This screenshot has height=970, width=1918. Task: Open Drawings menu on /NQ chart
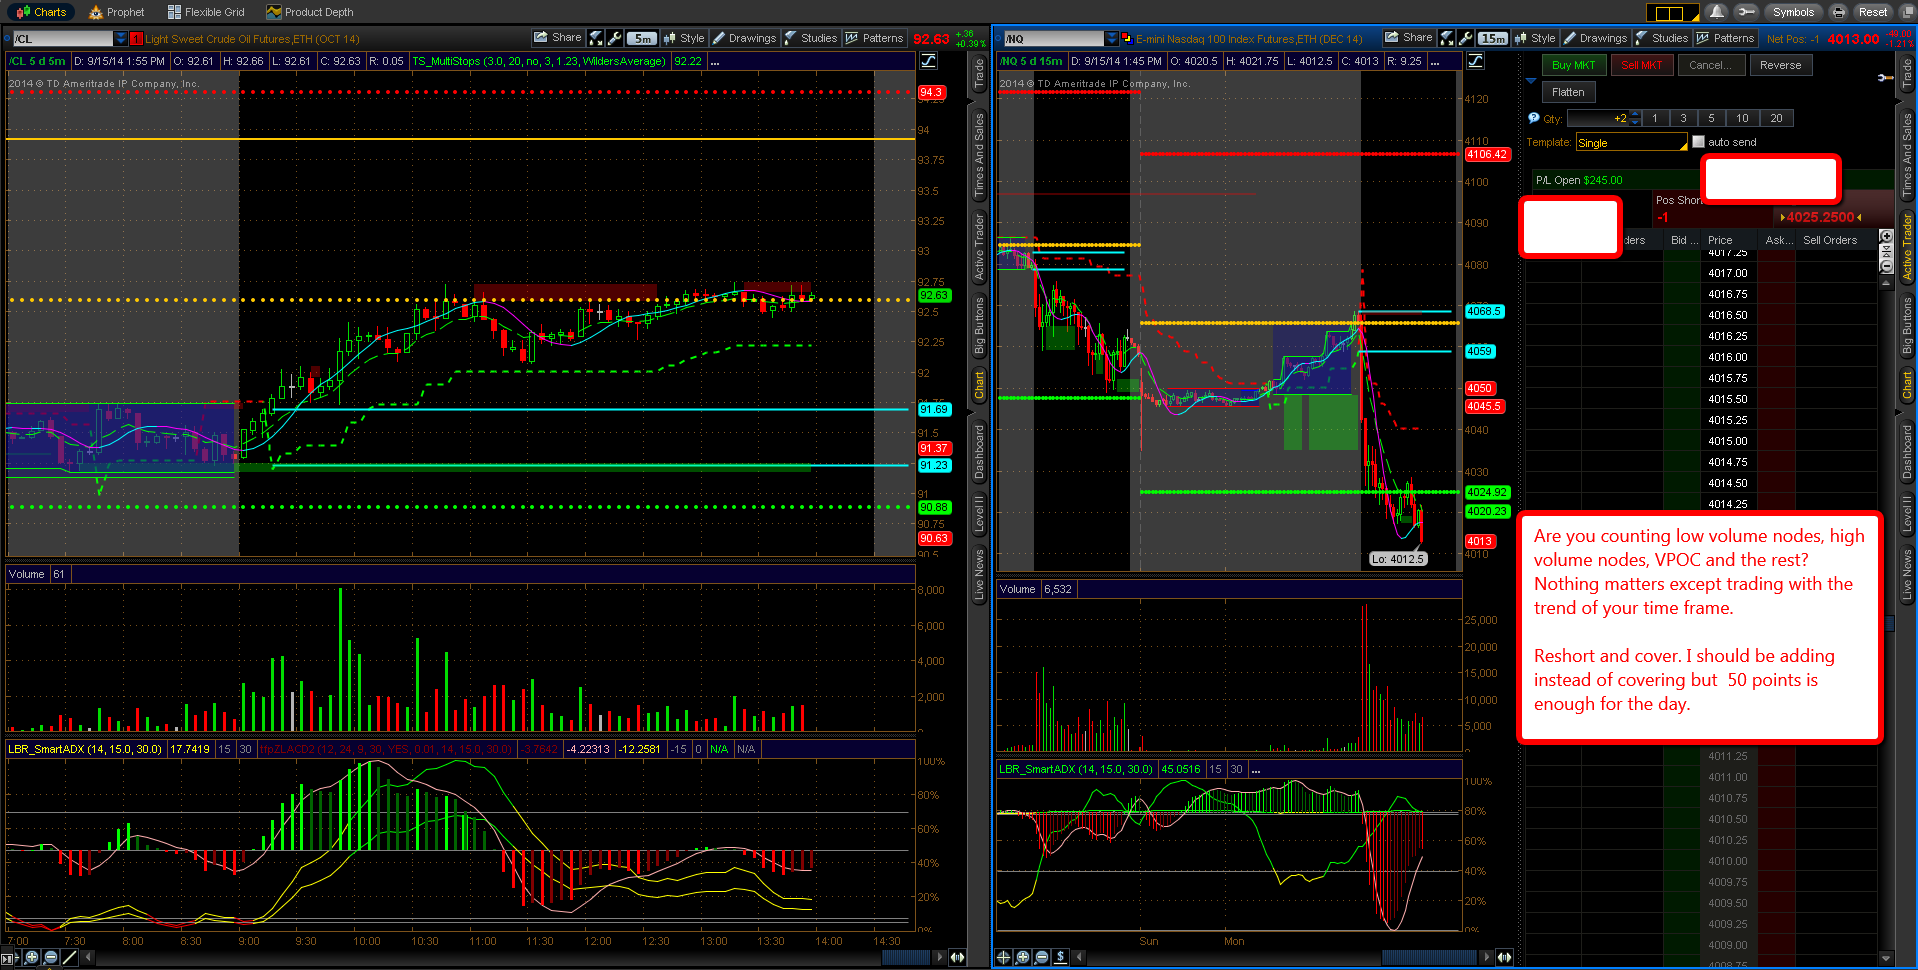pos(1595,38)
